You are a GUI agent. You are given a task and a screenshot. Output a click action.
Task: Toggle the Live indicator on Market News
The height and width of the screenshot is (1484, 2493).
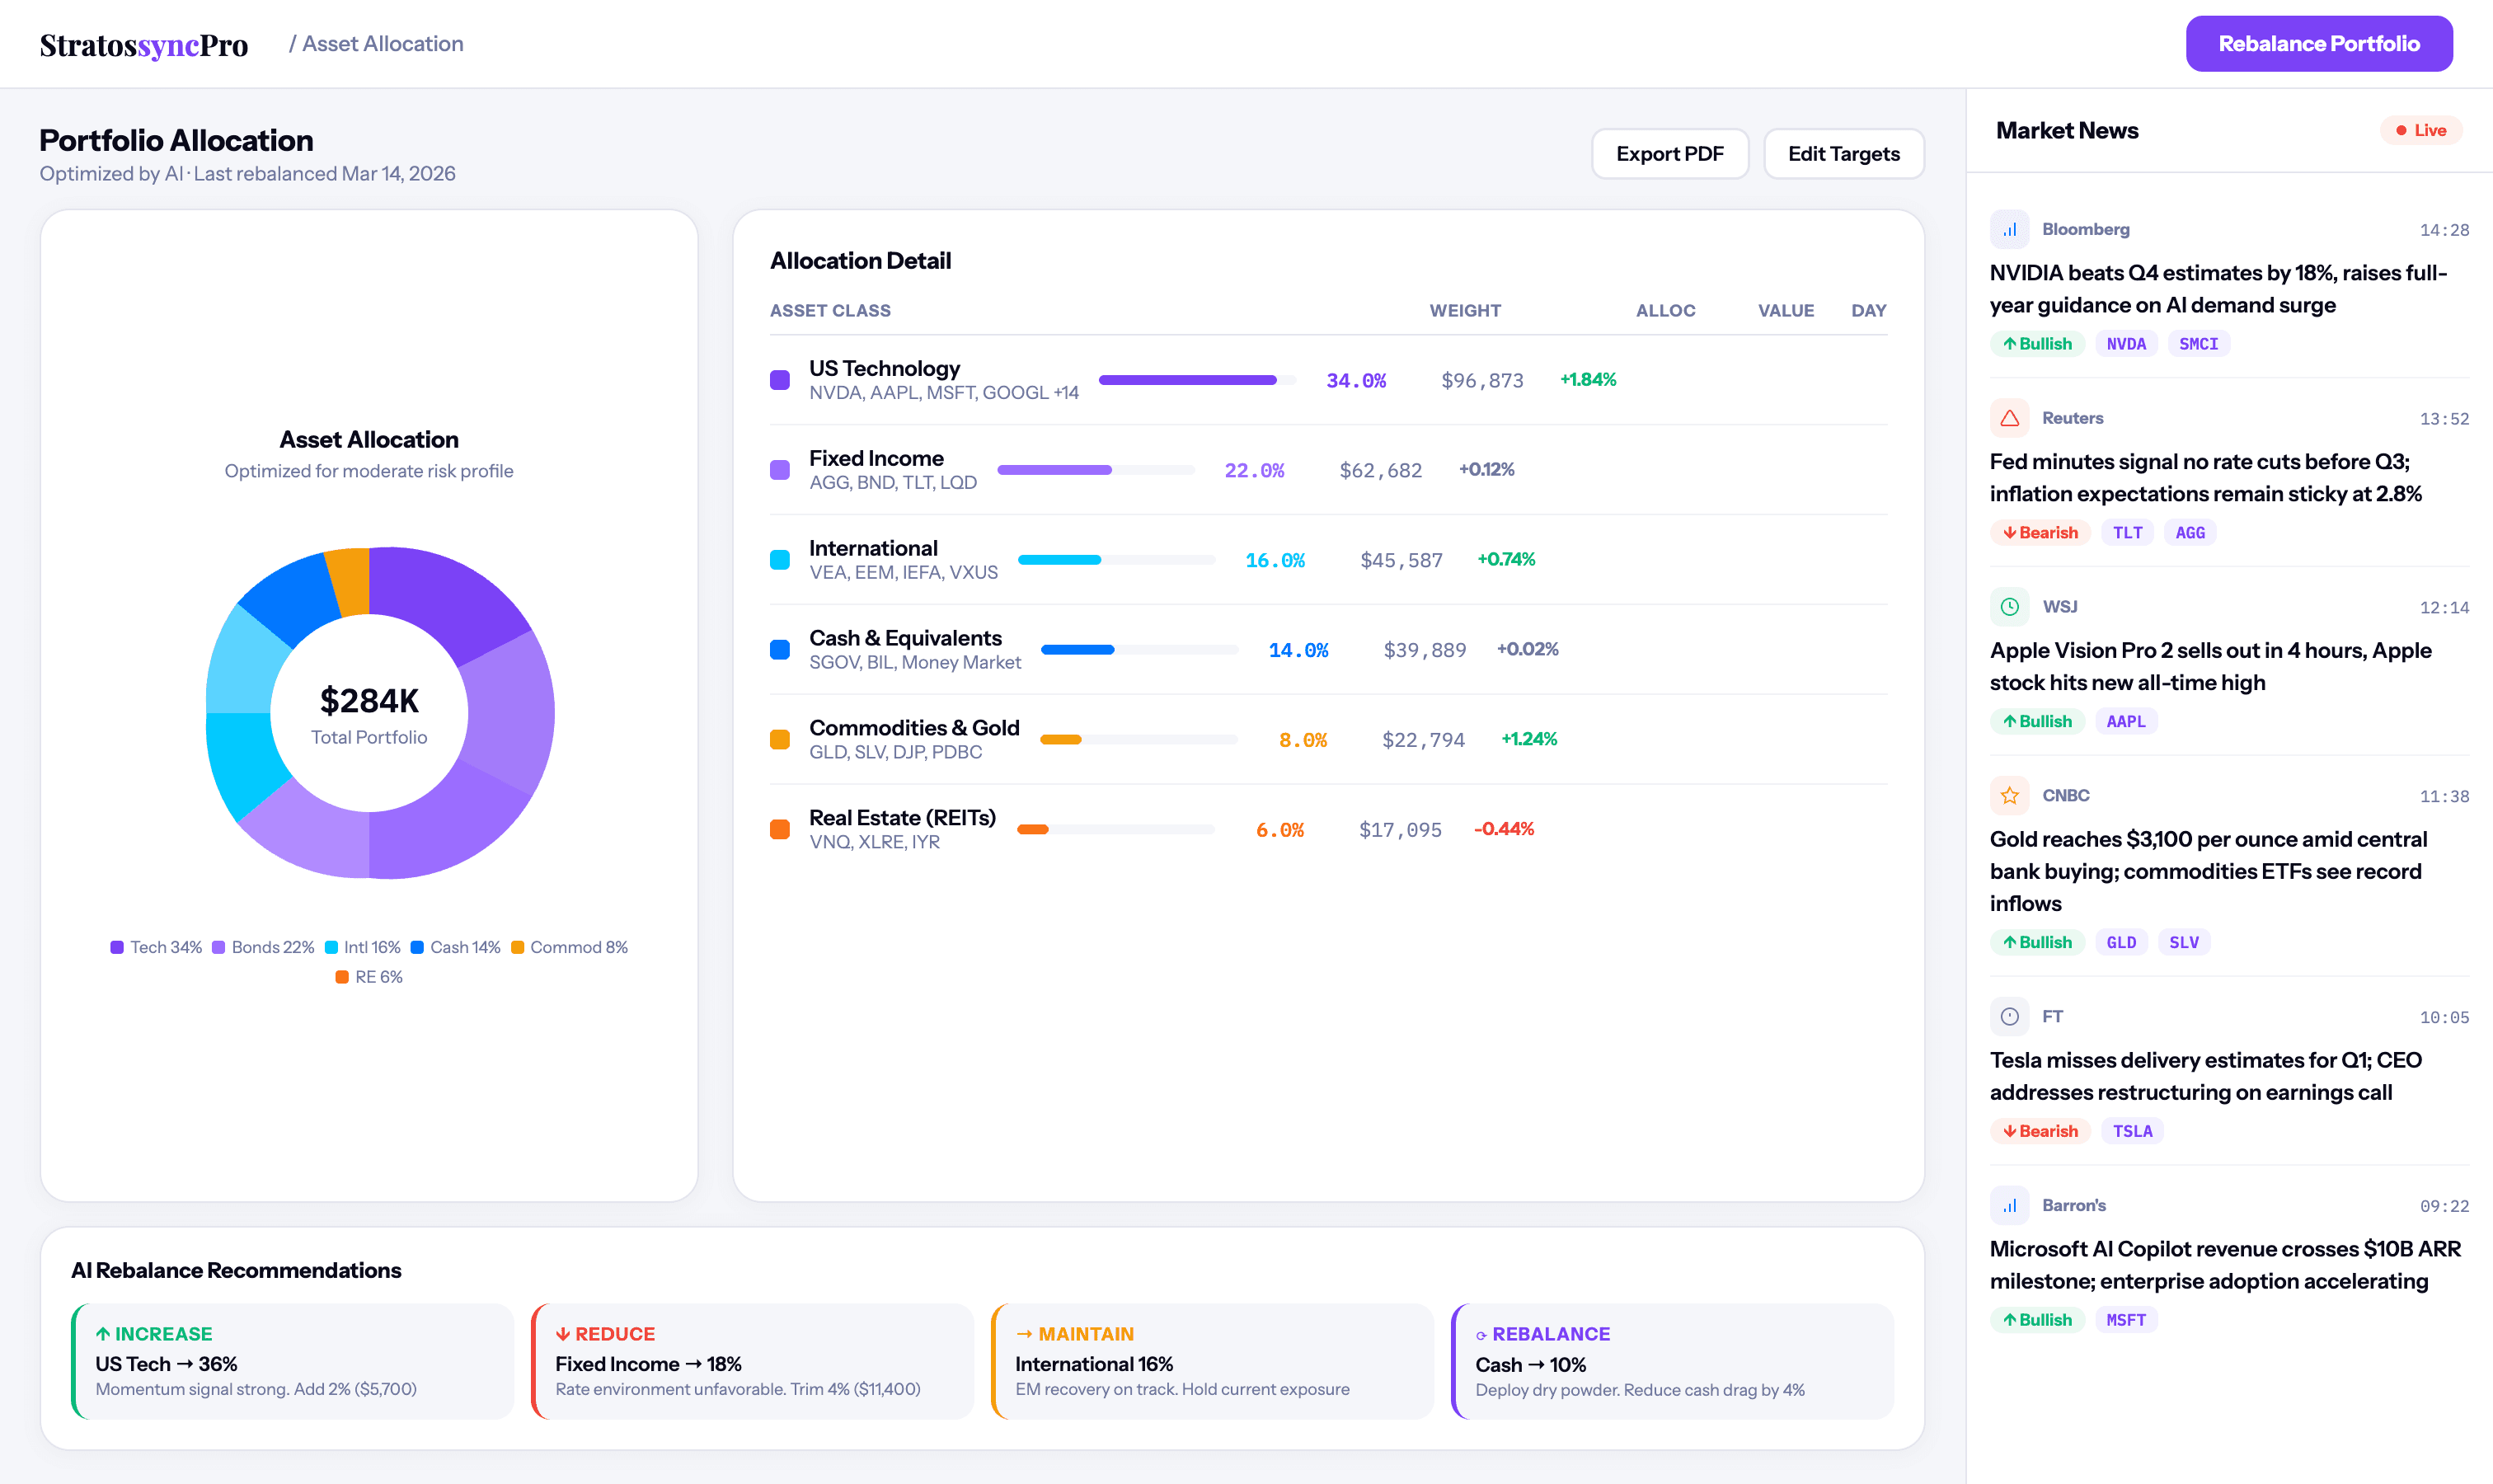point(2421,130)
